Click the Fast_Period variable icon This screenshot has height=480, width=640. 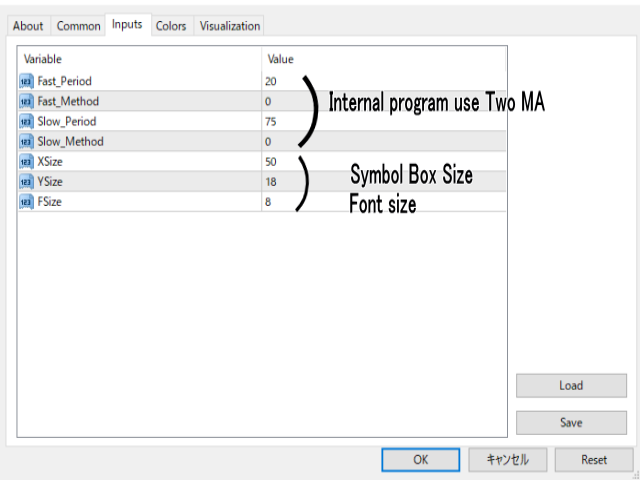[x=26, y=81]
